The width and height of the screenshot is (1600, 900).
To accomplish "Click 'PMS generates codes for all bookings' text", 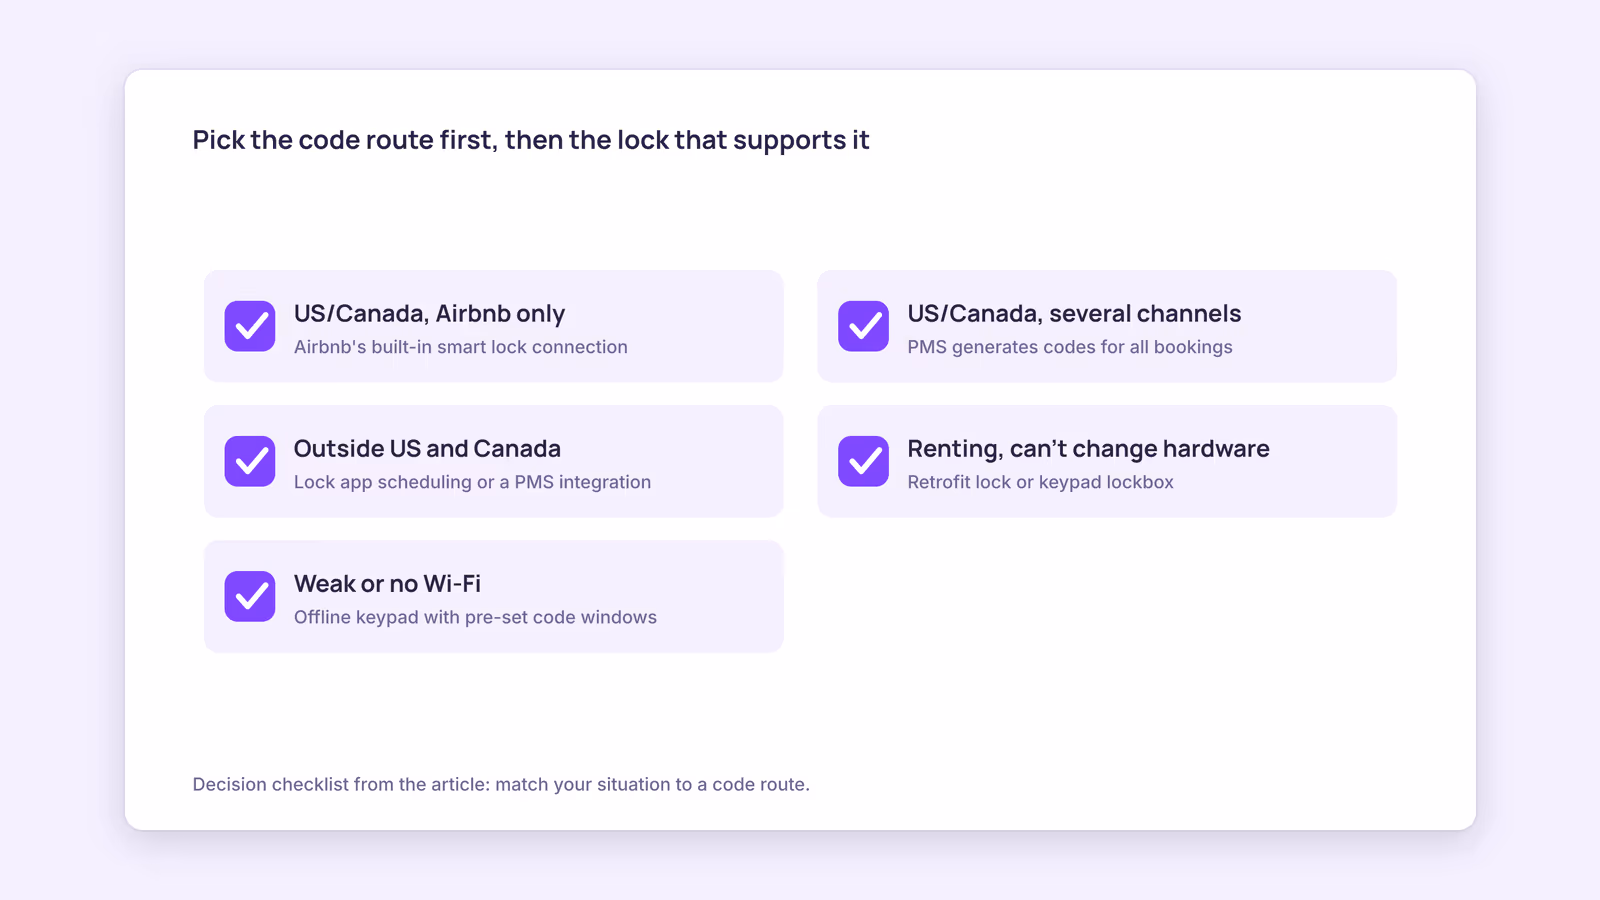I will coord(1070,347).
